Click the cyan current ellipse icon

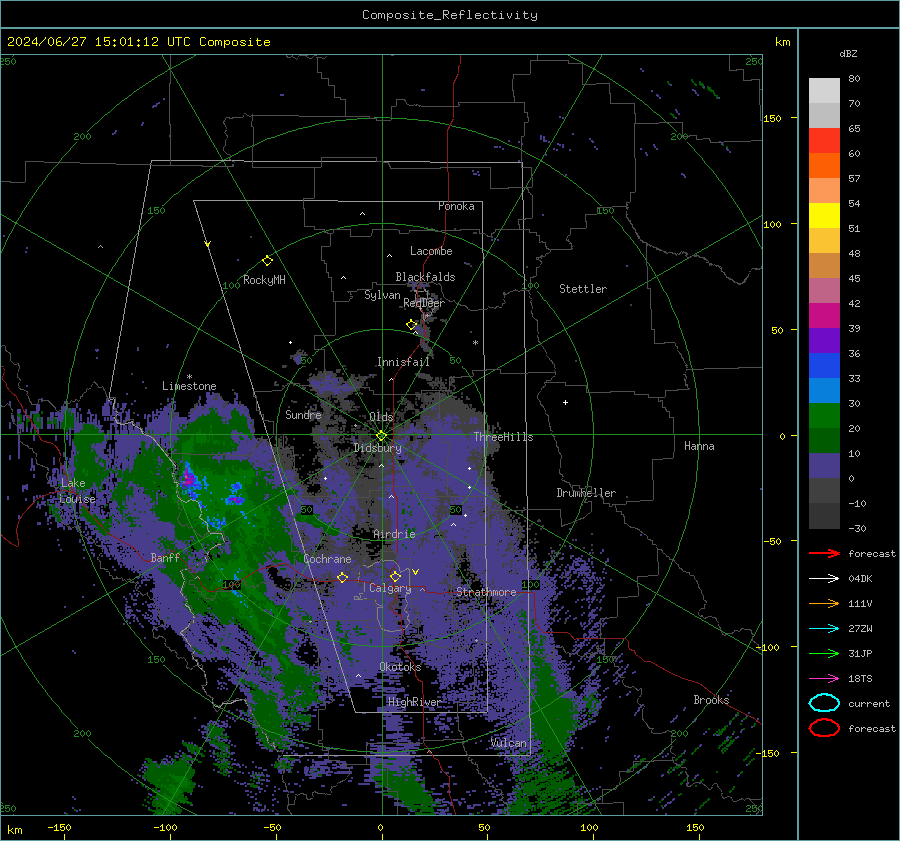pyautogui.click(x=824, y=703)
